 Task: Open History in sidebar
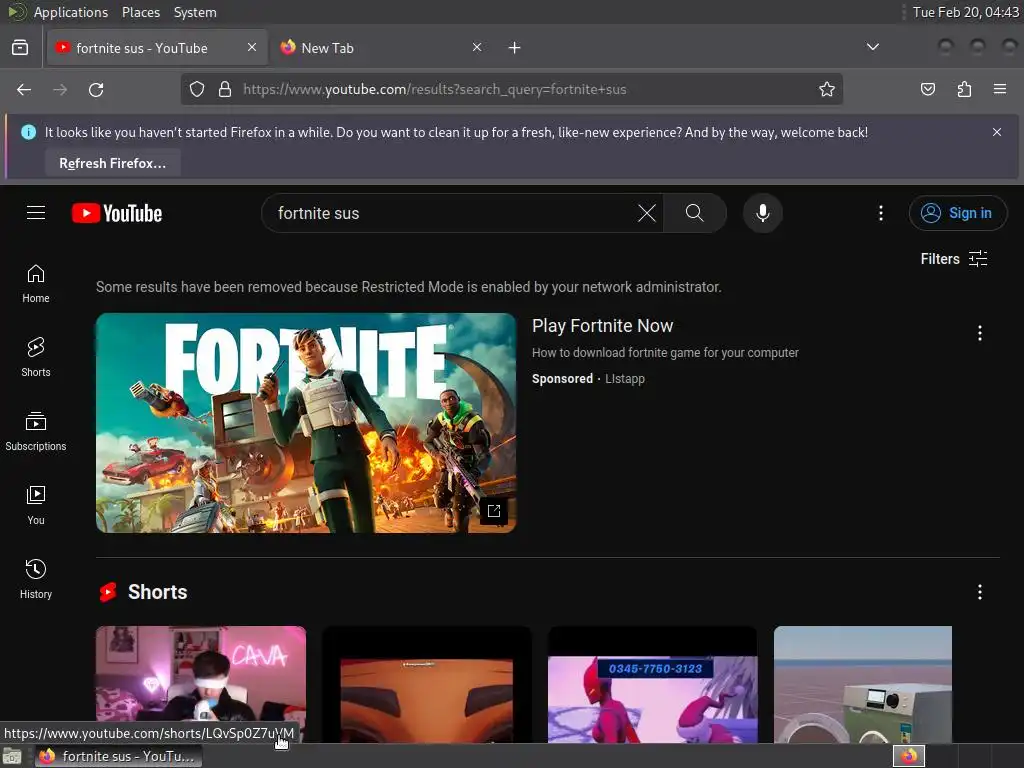36,579
